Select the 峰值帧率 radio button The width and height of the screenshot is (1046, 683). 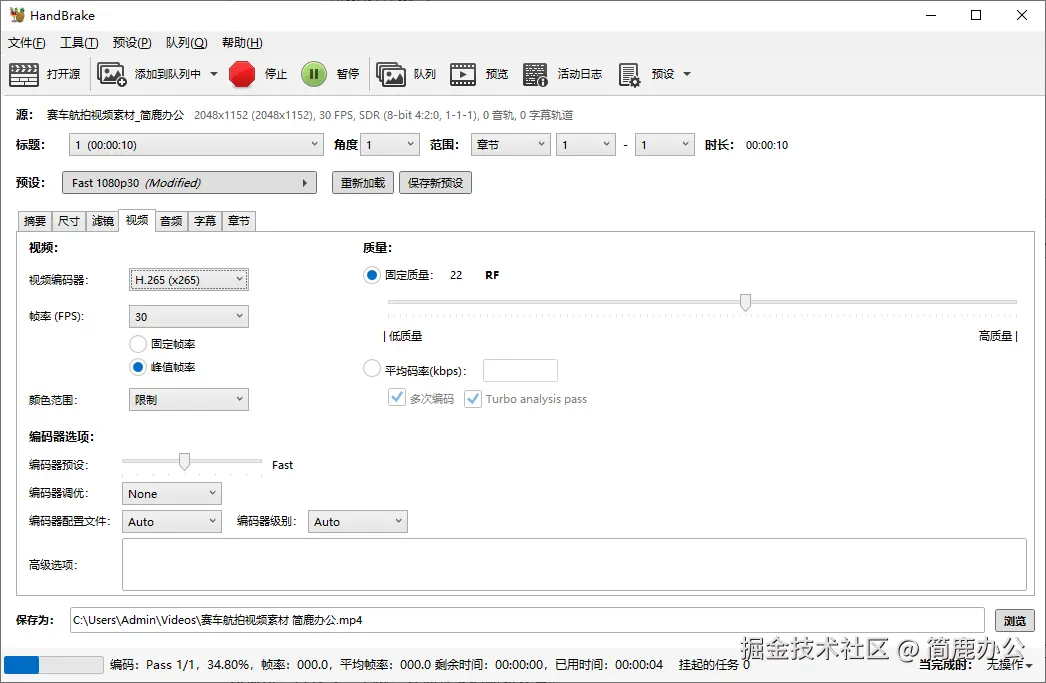[x=138, y=367]
